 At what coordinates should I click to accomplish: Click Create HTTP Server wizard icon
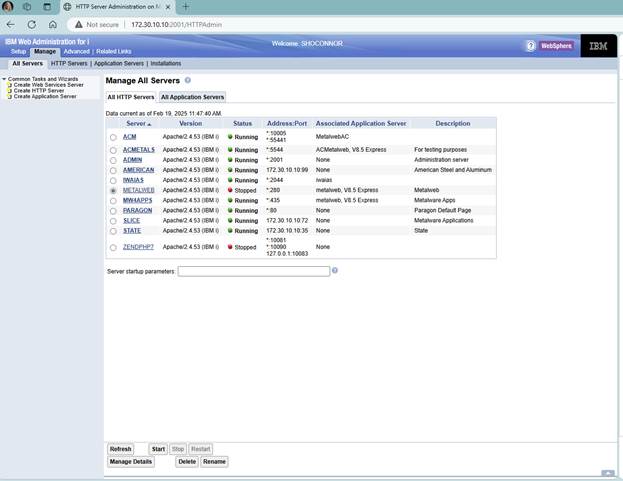click(x=10, y=91)
